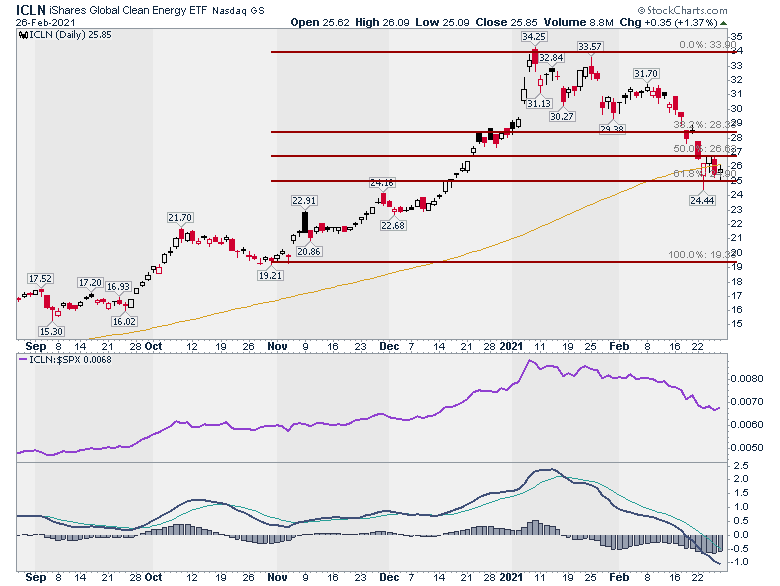Click the green up-arrow change indicator
Viewport: 780px width, 586px height.
[x=723, y=23]
